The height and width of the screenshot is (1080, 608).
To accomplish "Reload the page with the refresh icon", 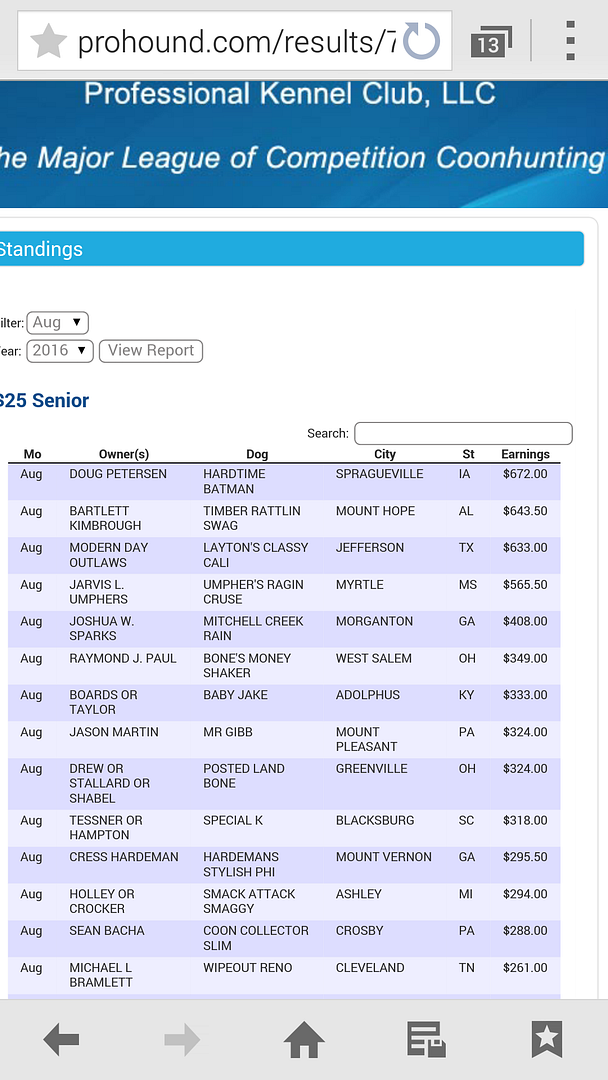I will click(x=422, y=42).
